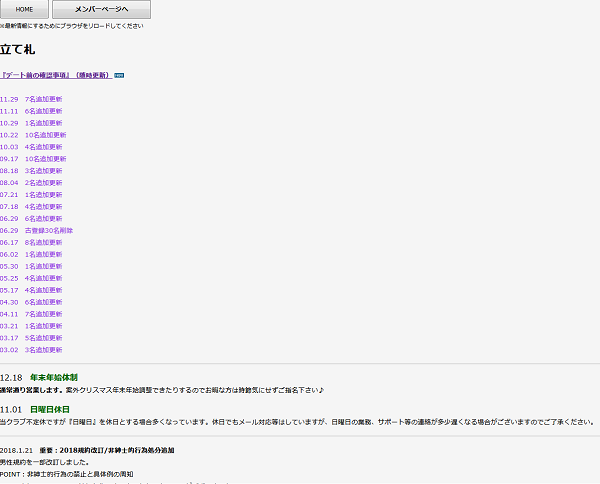Open the 09.17 10名追加更新 entry
The height and width of the screenshot is (484, 600).
pos(33,159)
